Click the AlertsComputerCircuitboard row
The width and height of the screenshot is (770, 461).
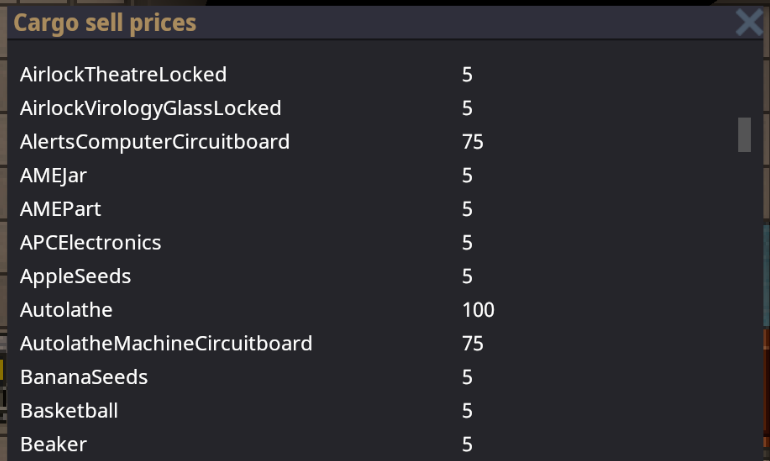coord(155,142)
